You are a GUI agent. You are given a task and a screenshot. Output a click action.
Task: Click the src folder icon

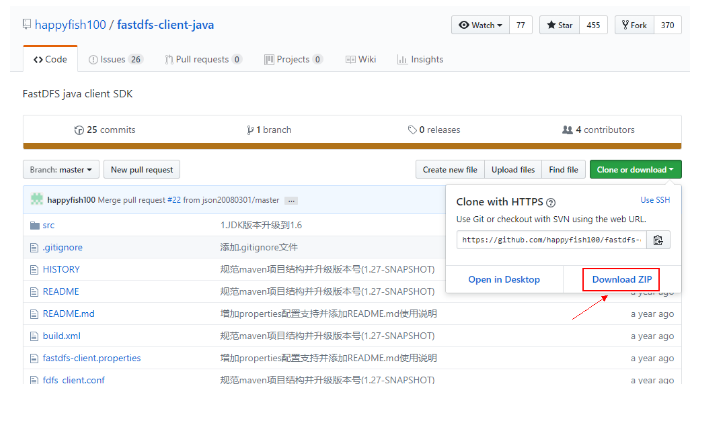coord(35,225)
